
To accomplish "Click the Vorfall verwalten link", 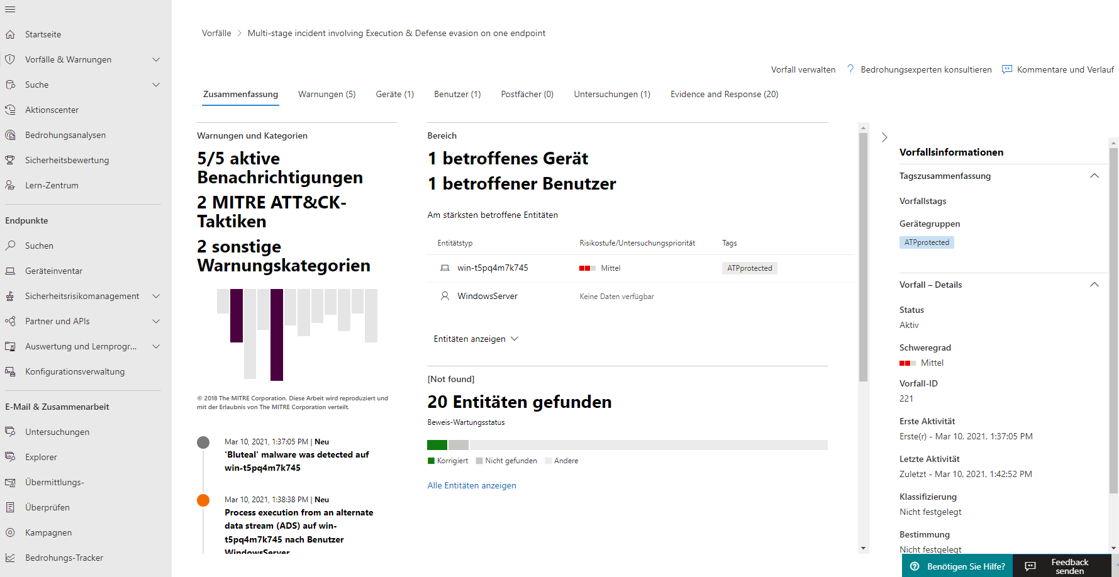I will (806, 69).
